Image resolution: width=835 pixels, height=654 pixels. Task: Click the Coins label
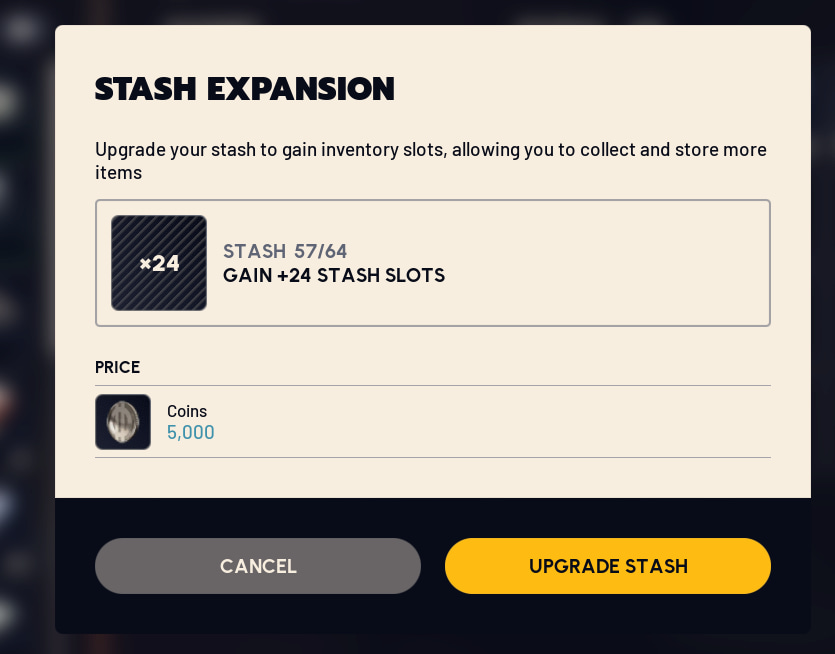click(186, 411)
